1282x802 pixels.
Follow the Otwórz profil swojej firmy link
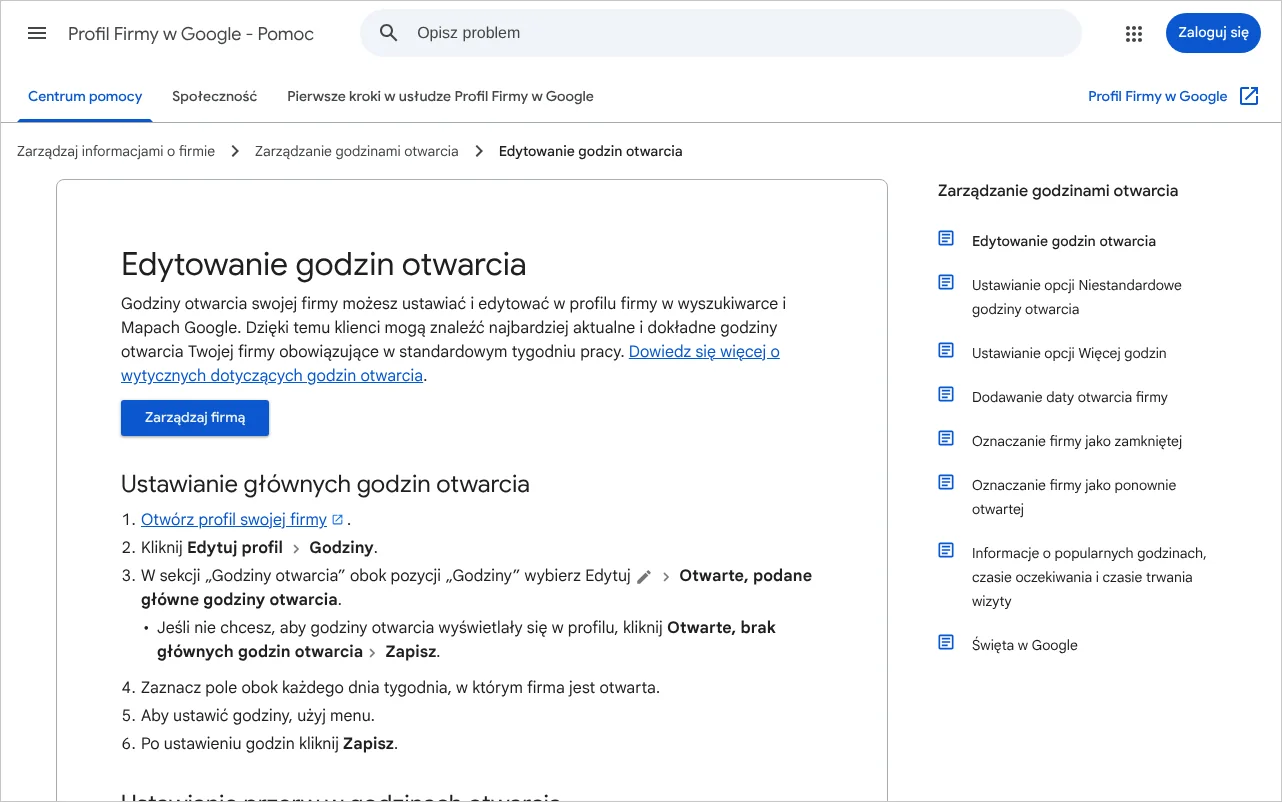[234, 520]
